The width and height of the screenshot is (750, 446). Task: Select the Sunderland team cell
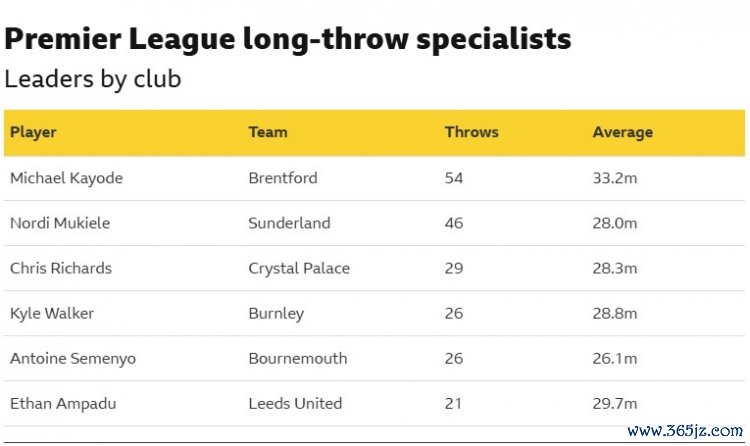[x=289, y=223]
